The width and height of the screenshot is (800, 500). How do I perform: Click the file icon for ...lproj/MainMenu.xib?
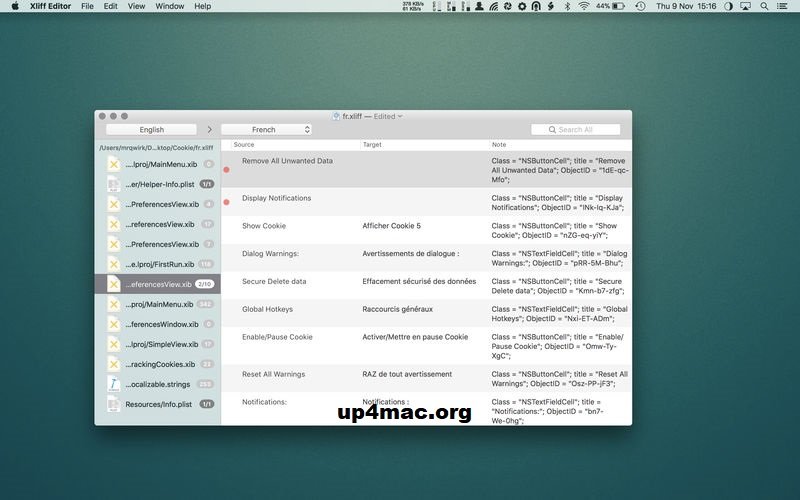113,164
